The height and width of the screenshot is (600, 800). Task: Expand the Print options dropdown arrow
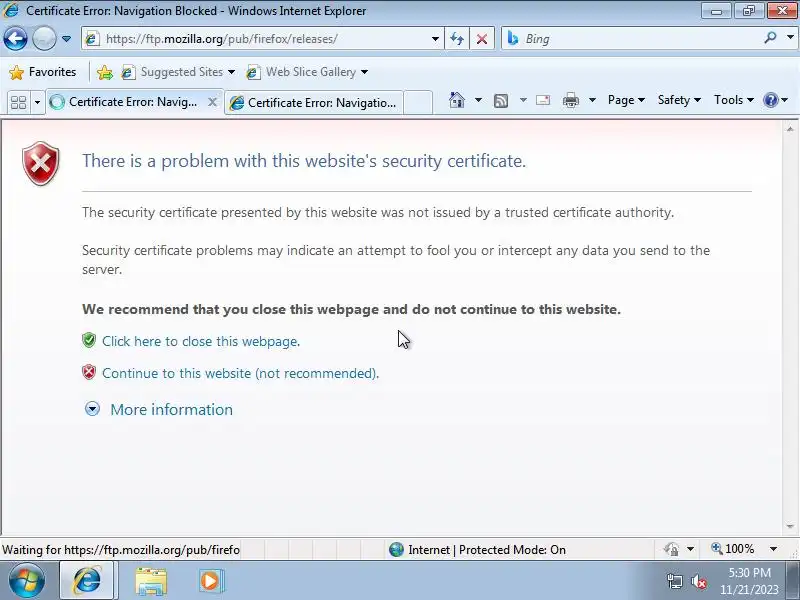(x=592, y=100)
